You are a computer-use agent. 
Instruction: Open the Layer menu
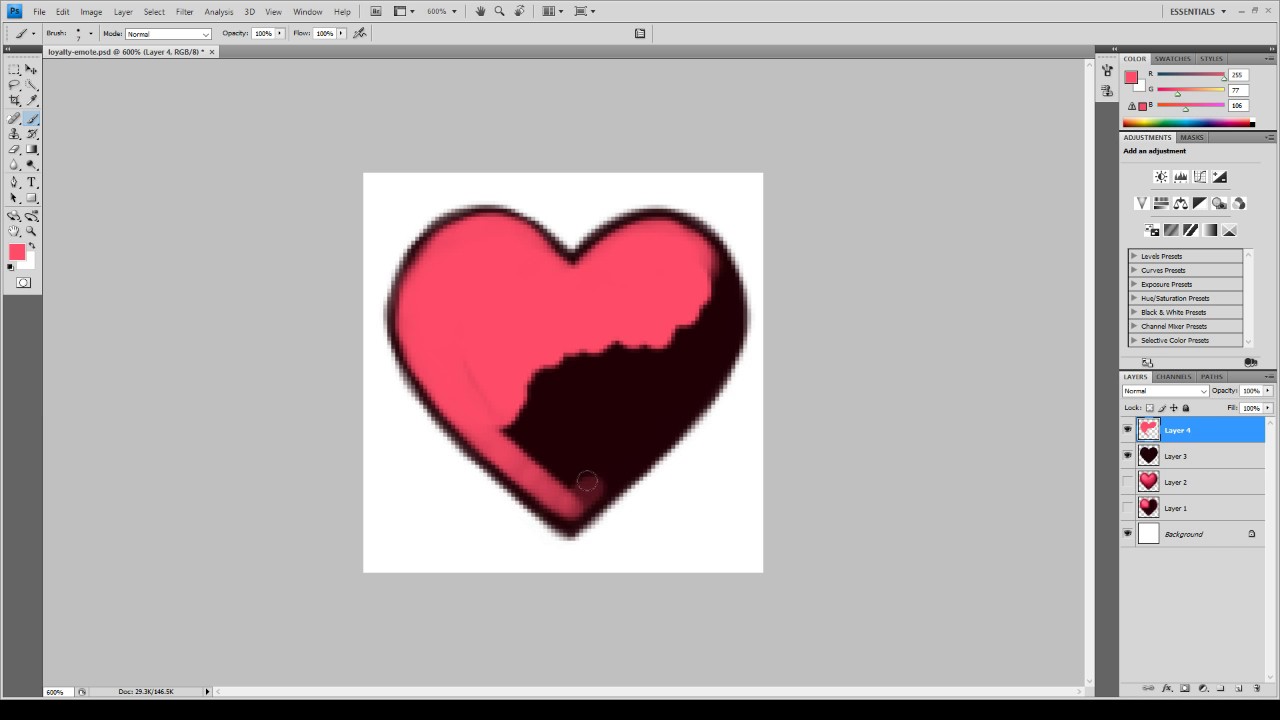click(123, 12)
